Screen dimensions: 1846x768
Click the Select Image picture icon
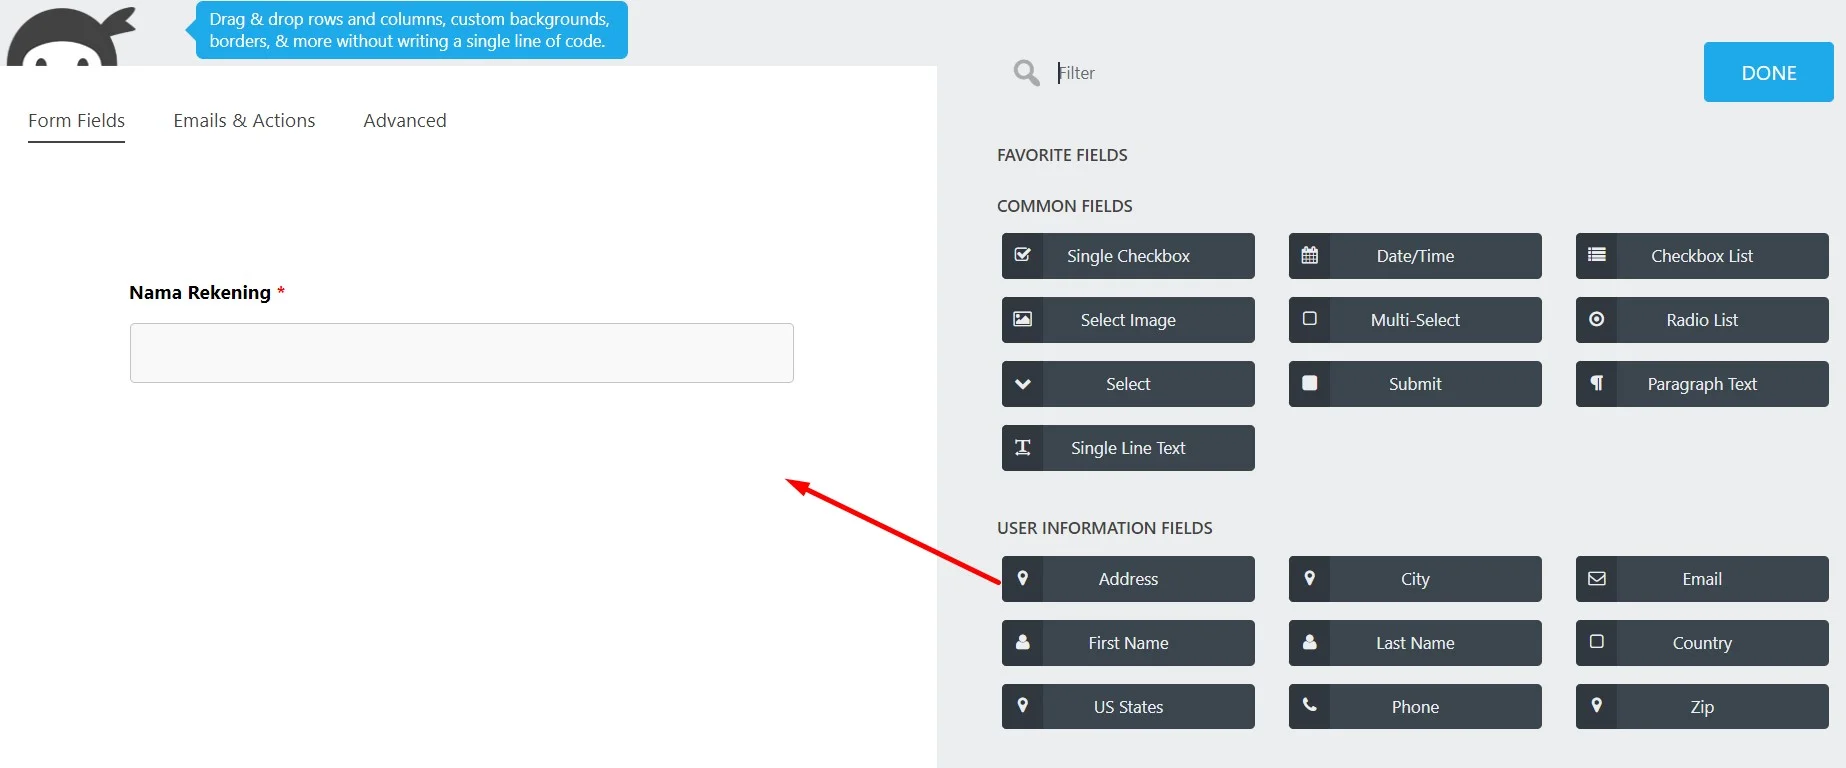[1023, 319]
